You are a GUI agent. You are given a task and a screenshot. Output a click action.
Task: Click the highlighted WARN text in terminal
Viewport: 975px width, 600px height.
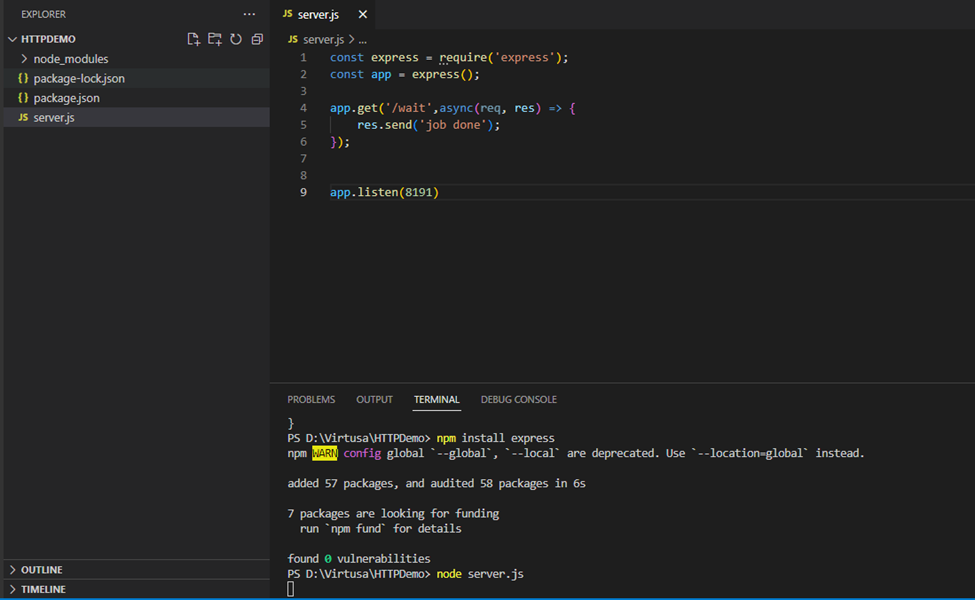(325, 453)
